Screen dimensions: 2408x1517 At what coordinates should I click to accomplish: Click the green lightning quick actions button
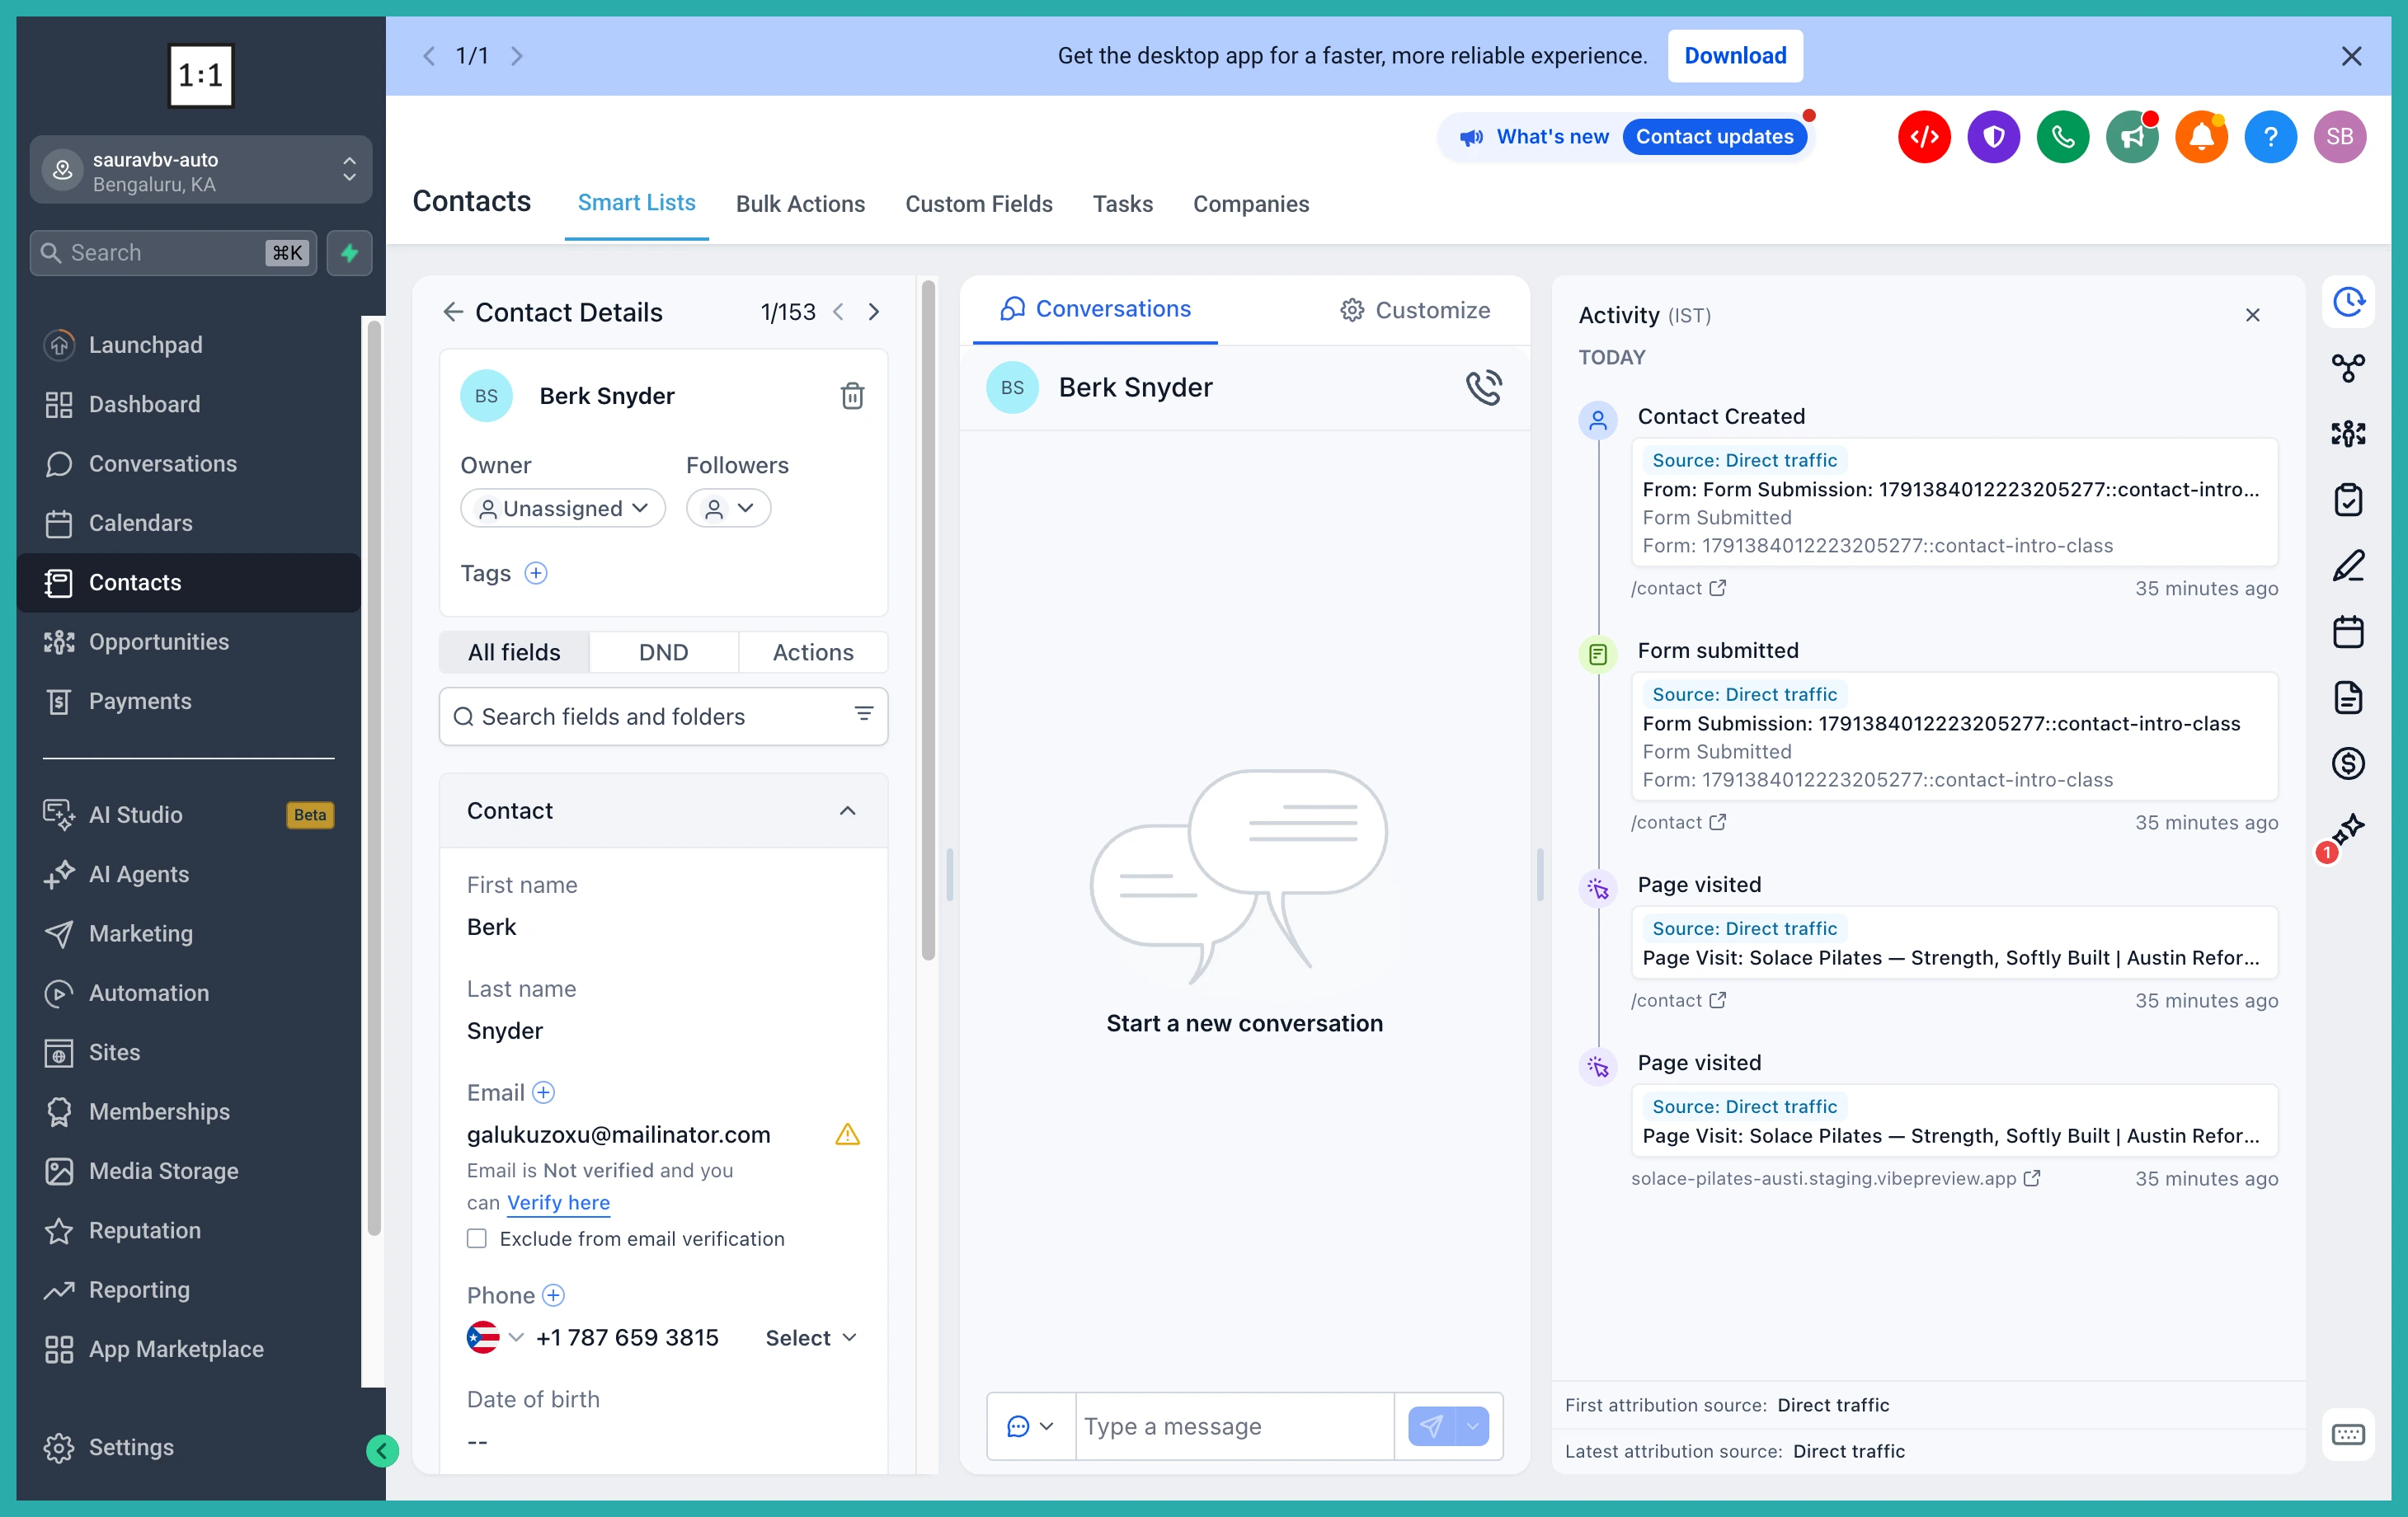point(349,253)
